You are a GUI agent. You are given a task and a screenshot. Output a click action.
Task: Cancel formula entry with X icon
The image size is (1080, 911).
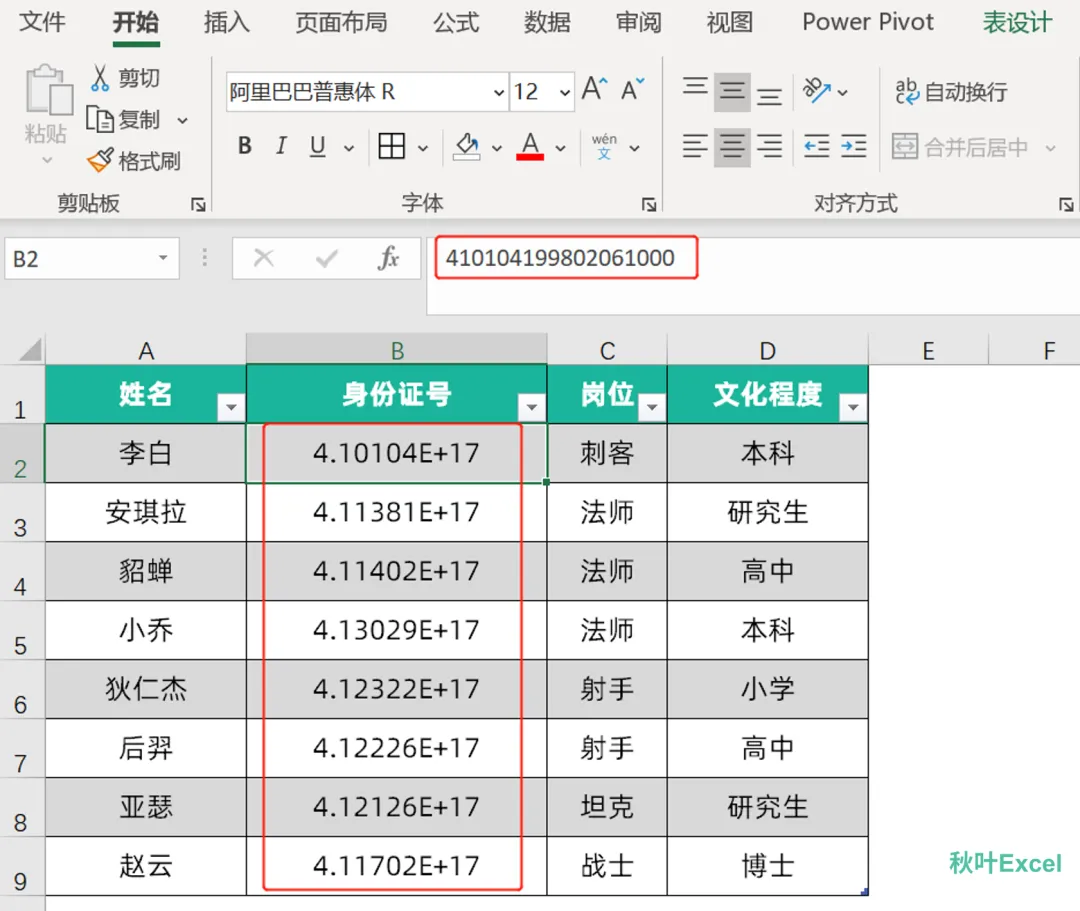point(264,258)
